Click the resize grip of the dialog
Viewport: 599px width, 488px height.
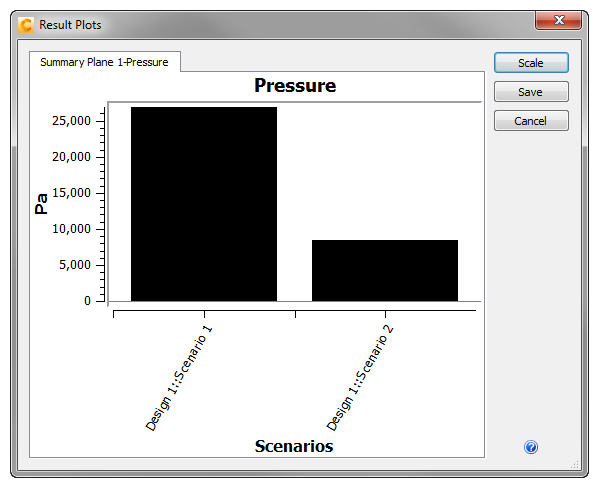tap(575, 464)
